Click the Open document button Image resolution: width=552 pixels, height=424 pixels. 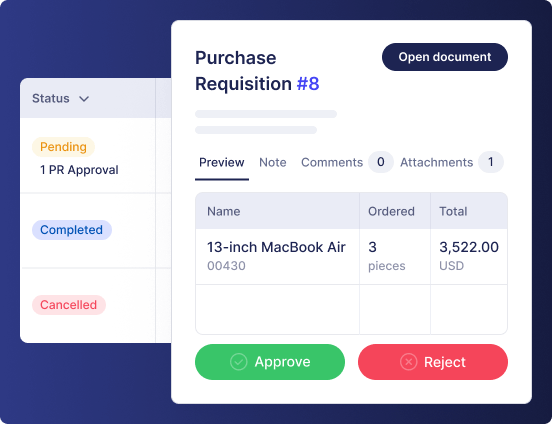[445, 57]
